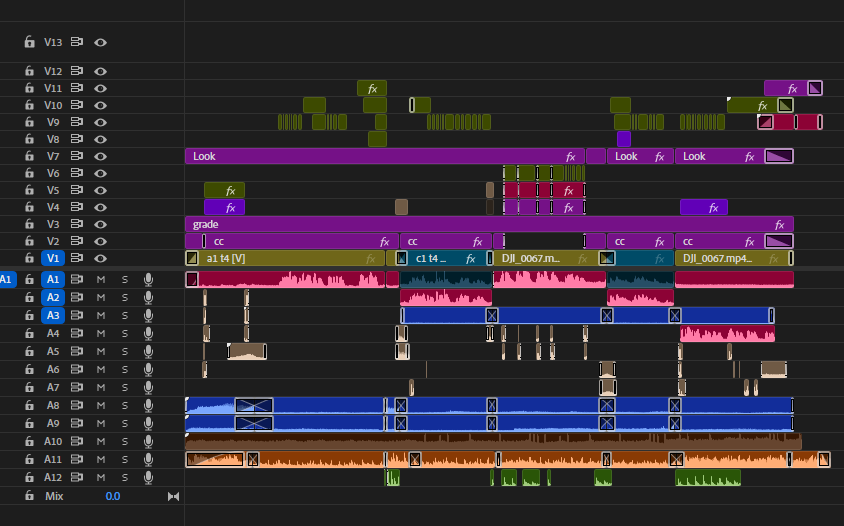Hide track V3 grade layer output
Screen dimensions: 844x526
pyautogui.click(x=100, y=225)
